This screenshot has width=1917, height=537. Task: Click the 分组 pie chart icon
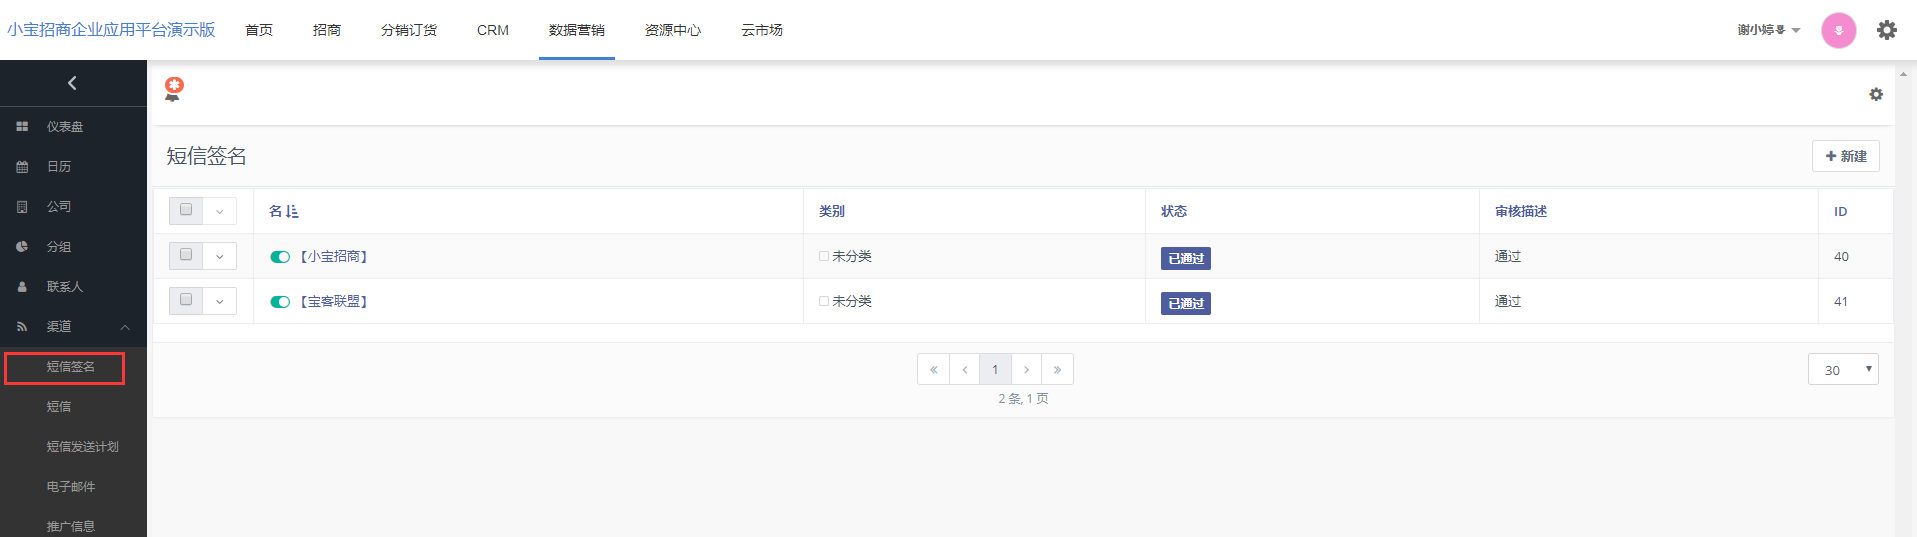point(22,247)
